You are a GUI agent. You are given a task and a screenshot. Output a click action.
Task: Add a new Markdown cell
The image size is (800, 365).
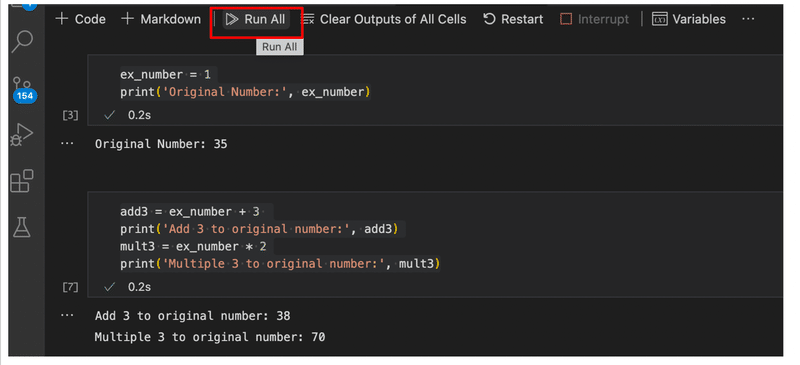pos(161,19)
